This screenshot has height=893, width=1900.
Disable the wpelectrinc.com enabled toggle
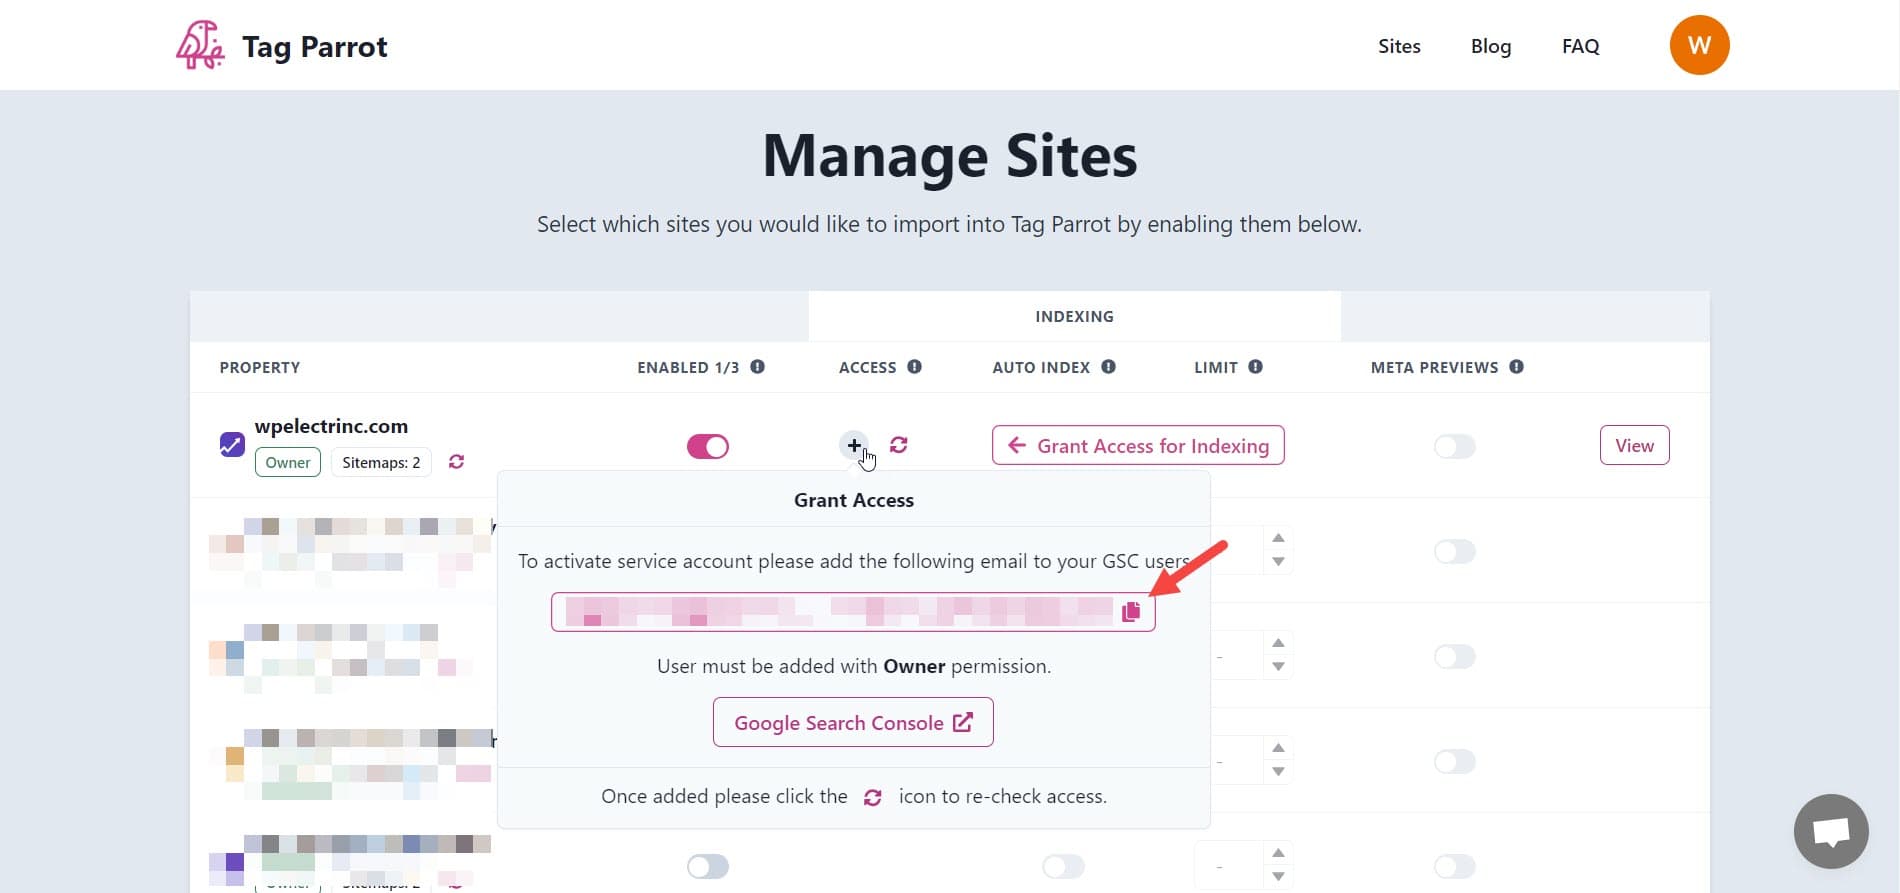708,446
